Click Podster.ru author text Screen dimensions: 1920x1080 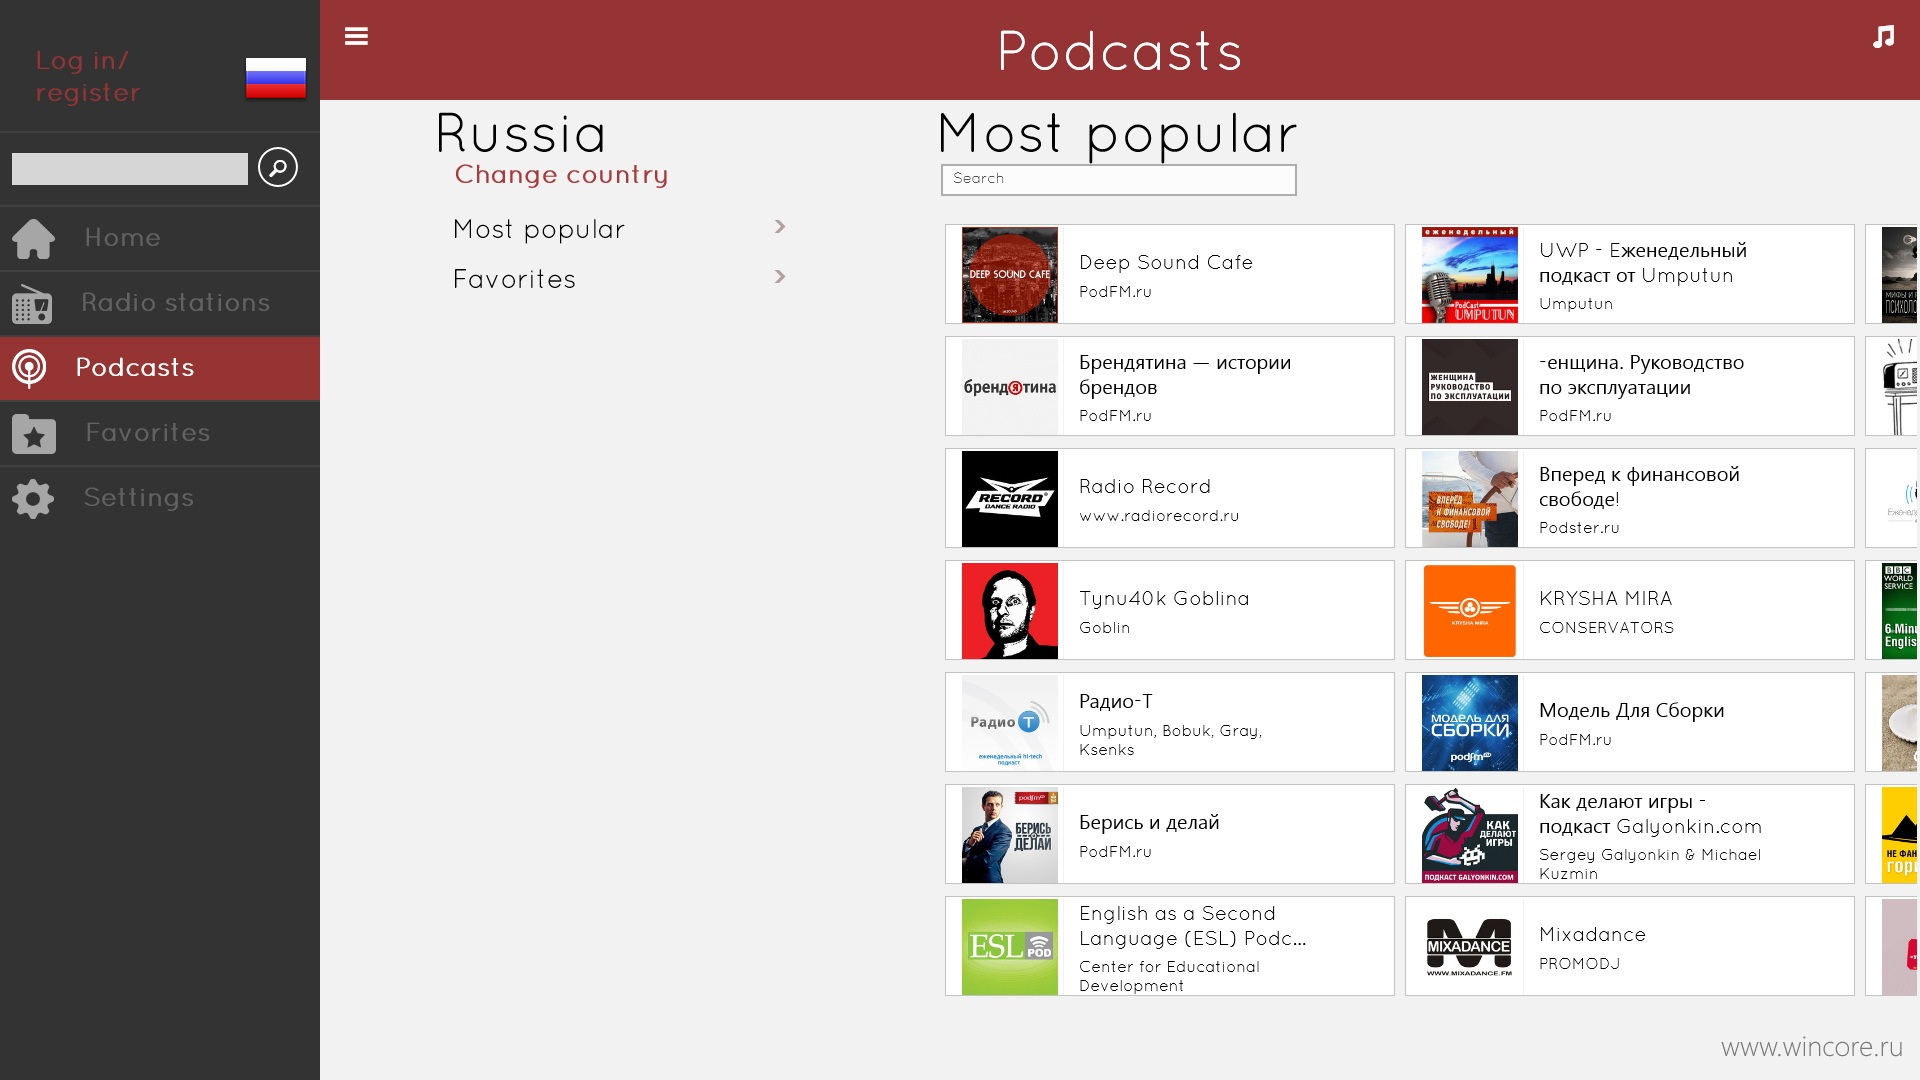[x=1579, y=528]
